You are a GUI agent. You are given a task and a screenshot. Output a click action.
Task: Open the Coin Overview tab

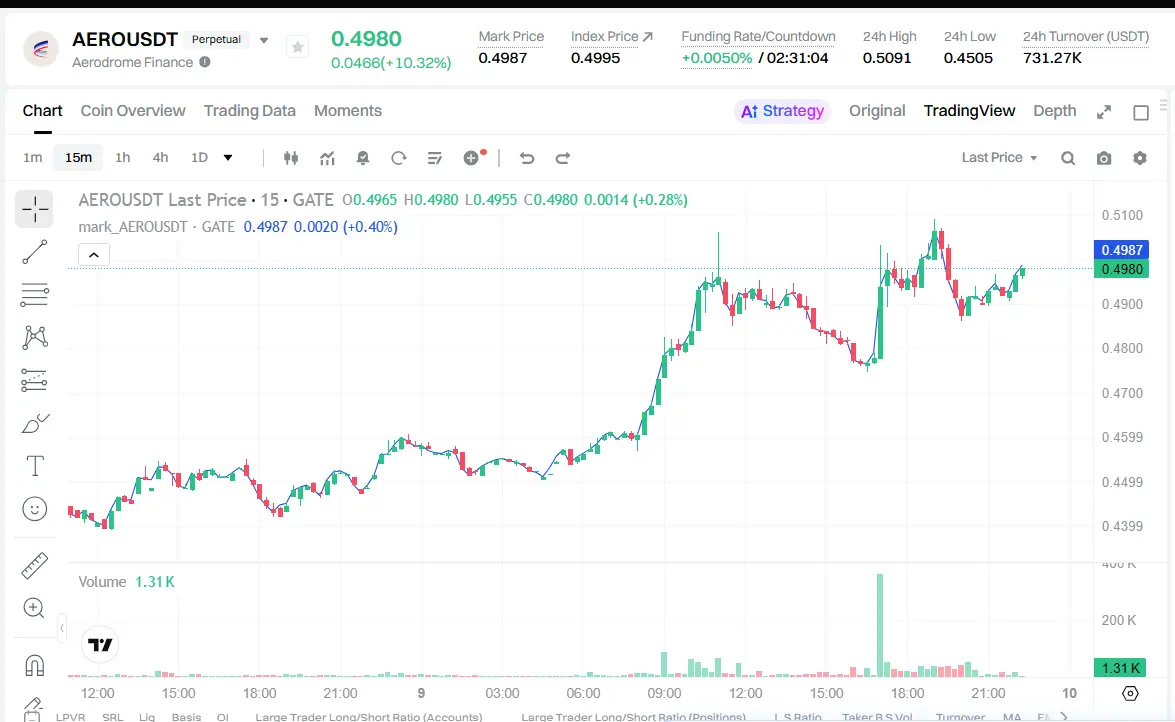click(133, 111)
